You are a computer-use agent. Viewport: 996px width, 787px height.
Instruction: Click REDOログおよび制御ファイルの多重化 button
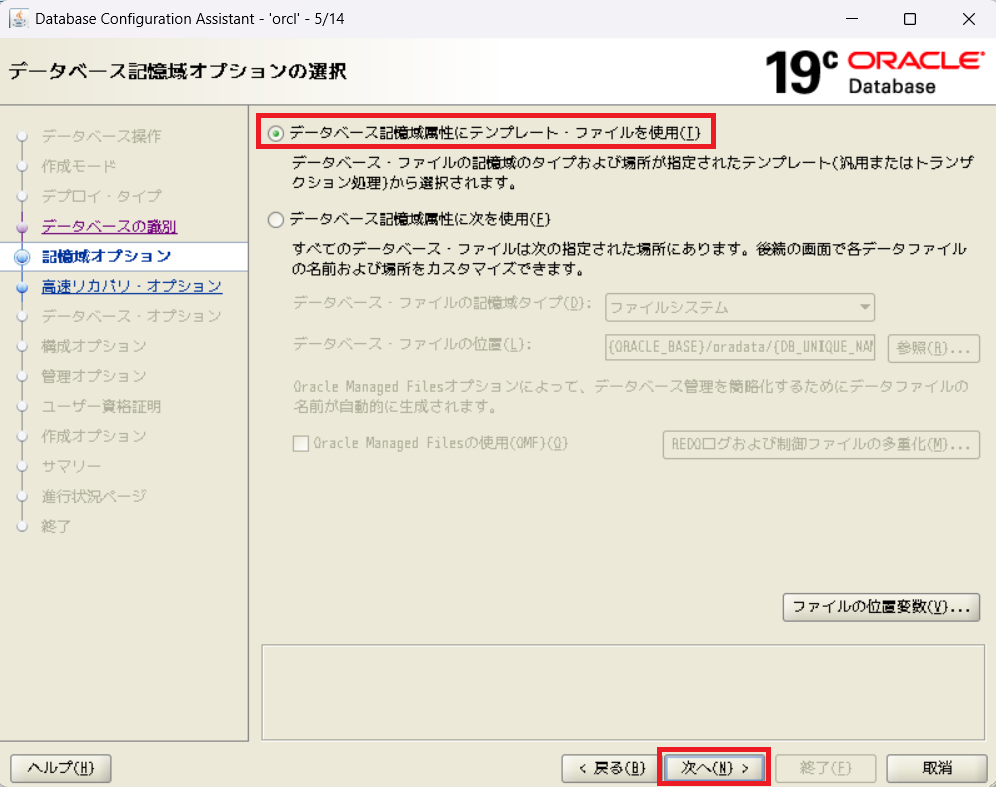point(820,444)
